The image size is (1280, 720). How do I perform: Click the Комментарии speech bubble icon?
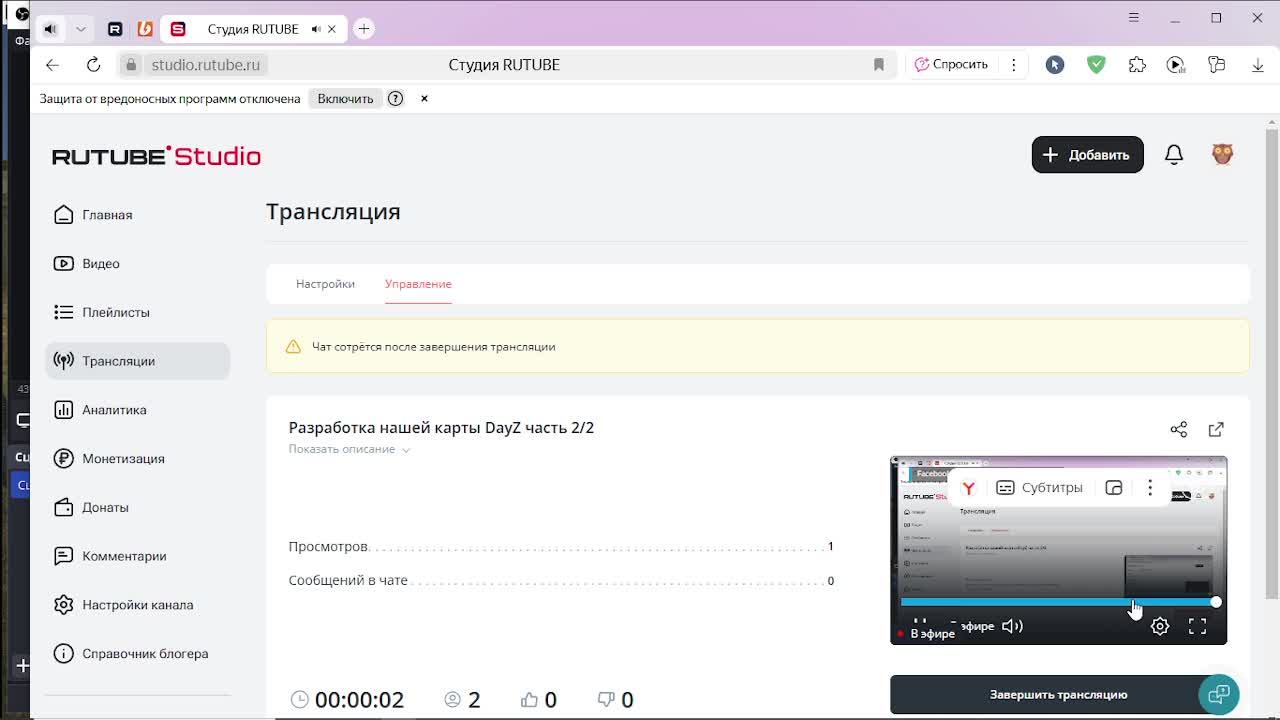coord(64,556)
